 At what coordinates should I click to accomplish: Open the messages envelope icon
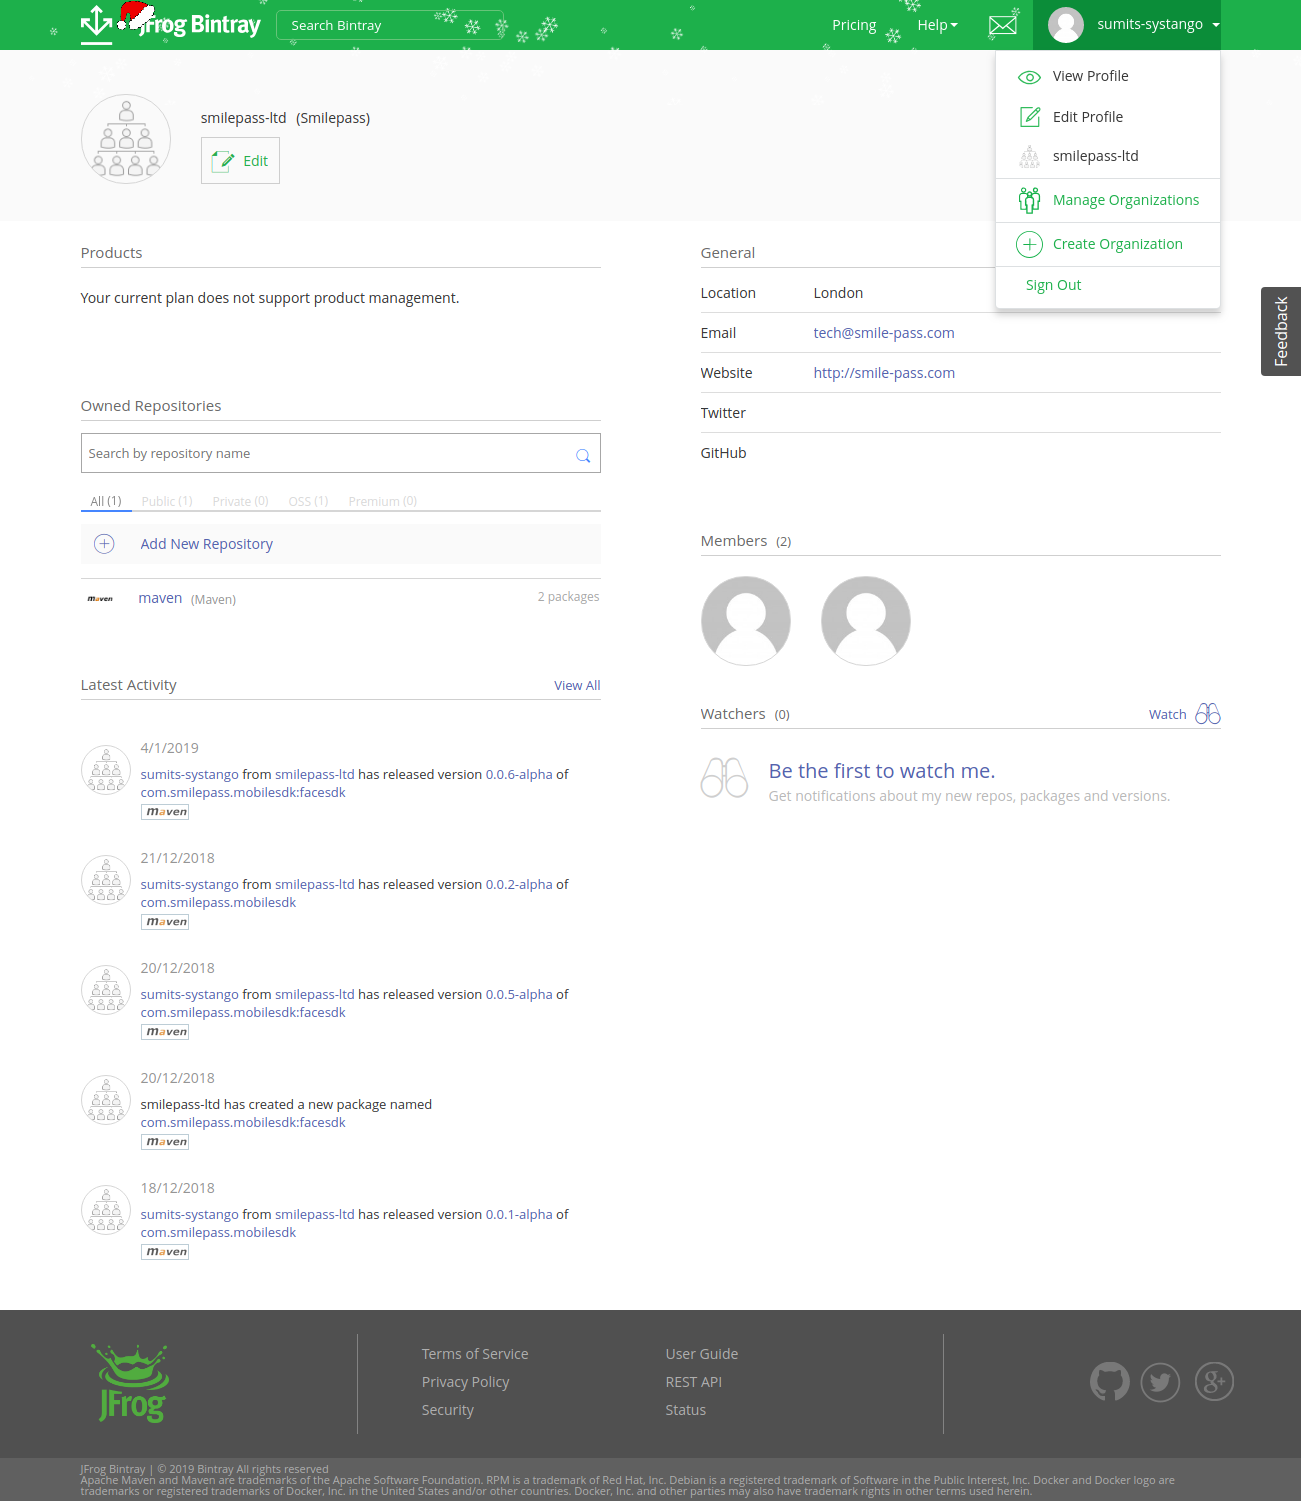tap(1003, 25)
